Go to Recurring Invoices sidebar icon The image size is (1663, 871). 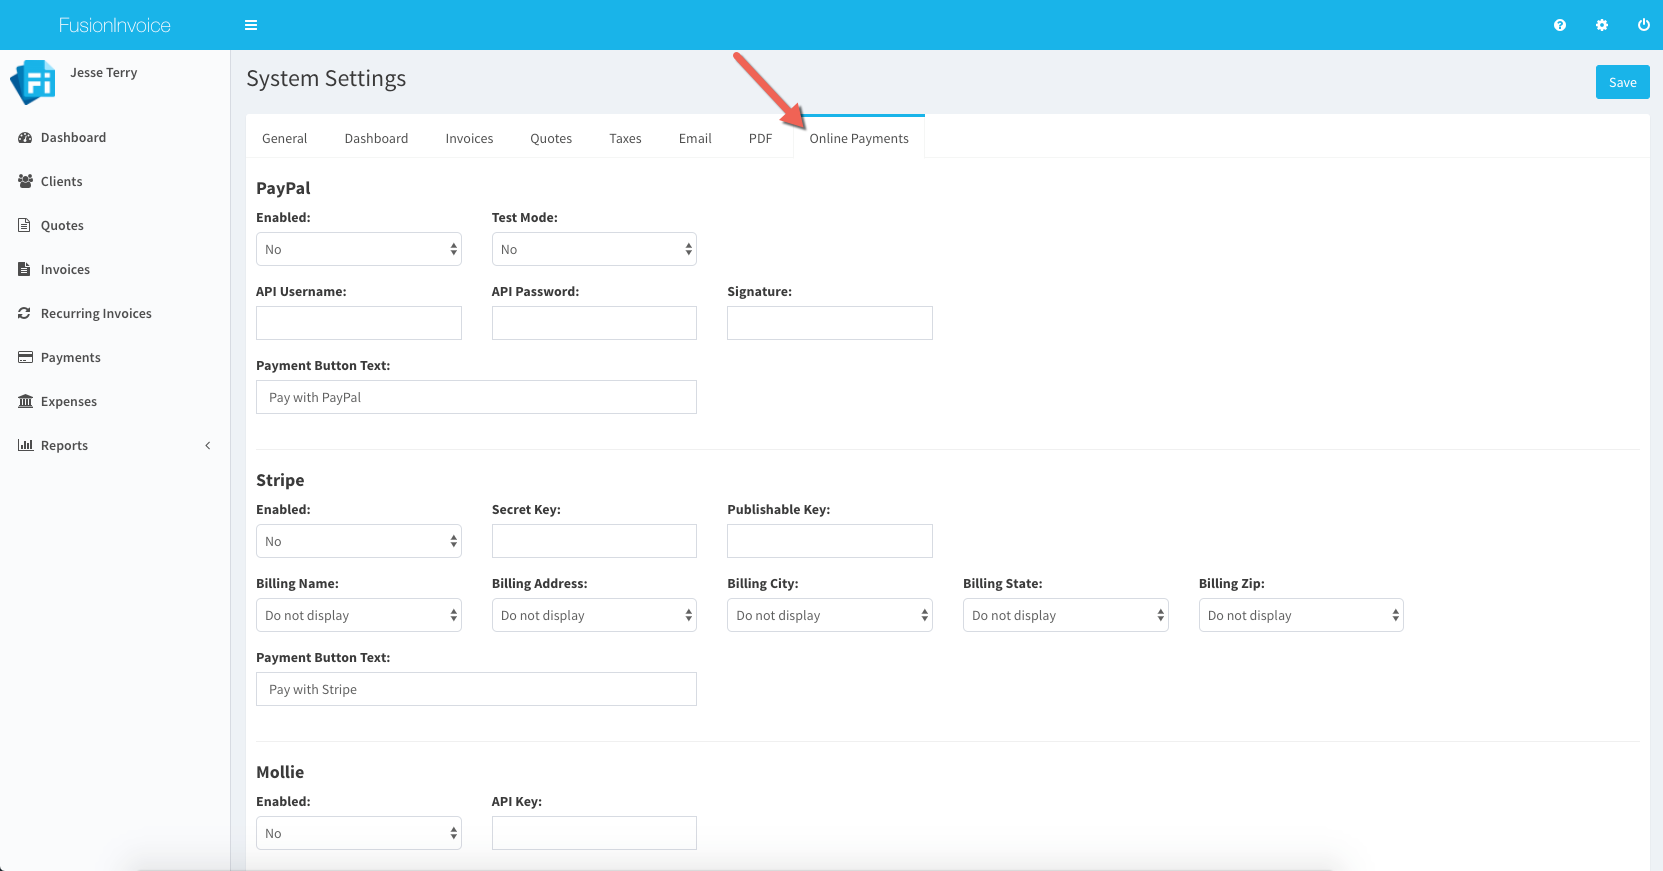point(25,313)
